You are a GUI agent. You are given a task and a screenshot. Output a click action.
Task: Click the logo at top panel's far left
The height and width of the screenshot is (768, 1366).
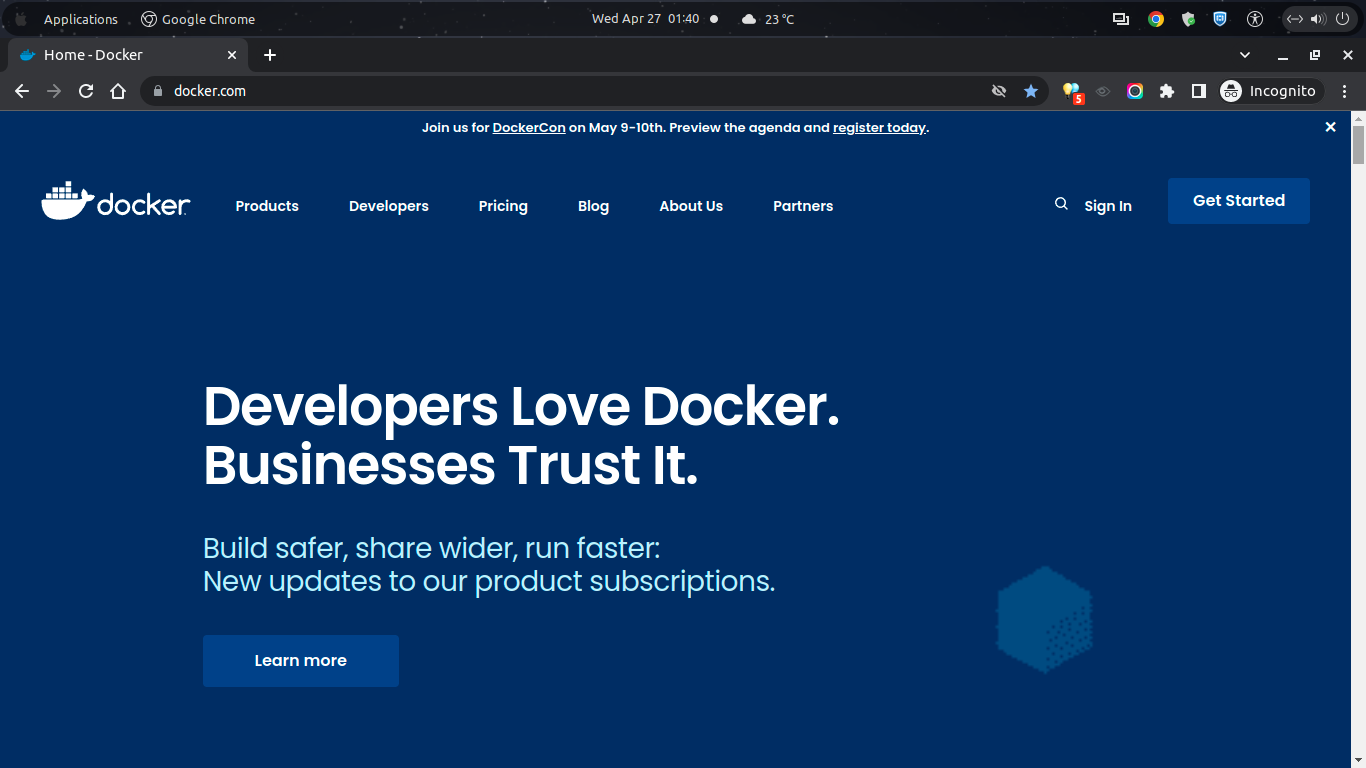(x=21, y=19)
